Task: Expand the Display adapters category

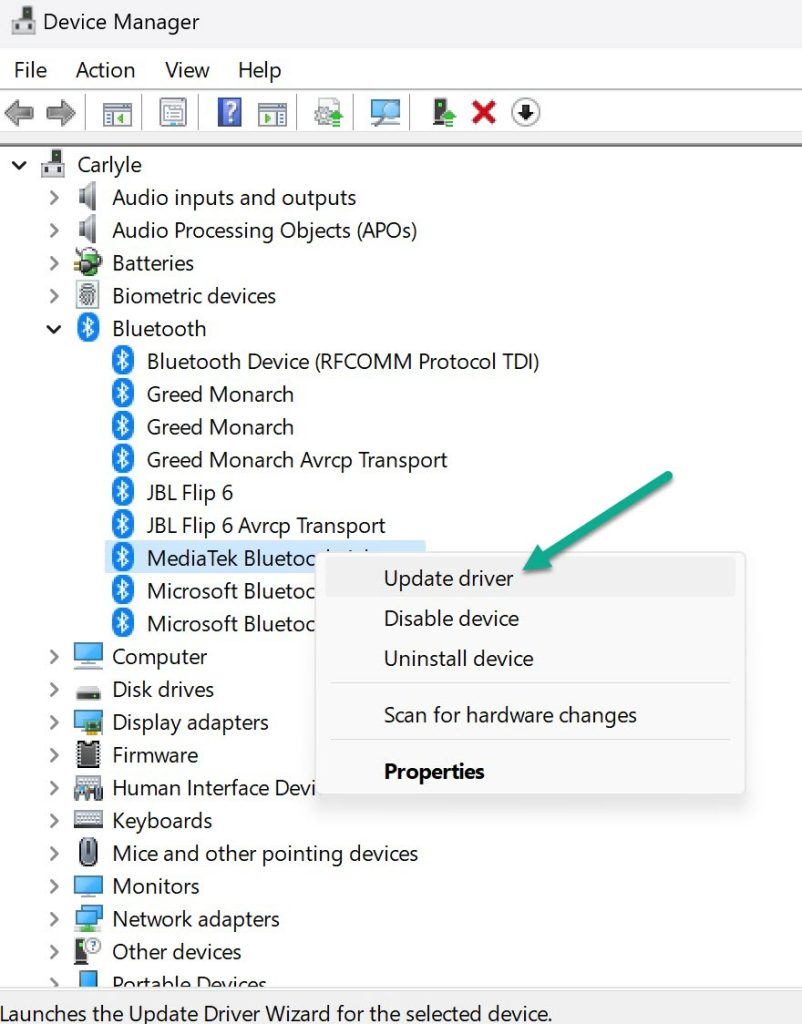Action: 54,722
